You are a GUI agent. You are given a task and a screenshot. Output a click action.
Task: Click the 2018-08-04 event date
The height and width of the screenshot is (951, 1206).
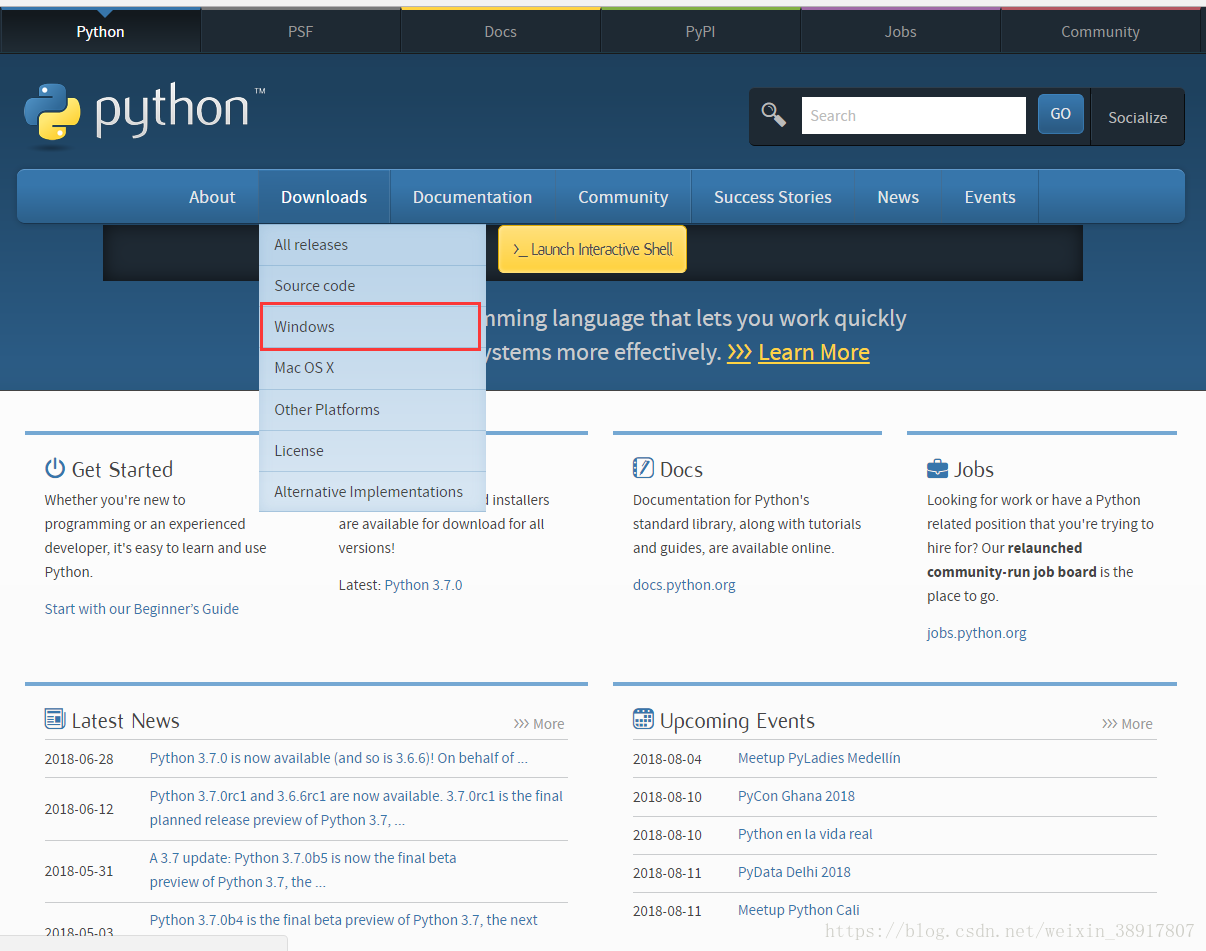[667, 759]
